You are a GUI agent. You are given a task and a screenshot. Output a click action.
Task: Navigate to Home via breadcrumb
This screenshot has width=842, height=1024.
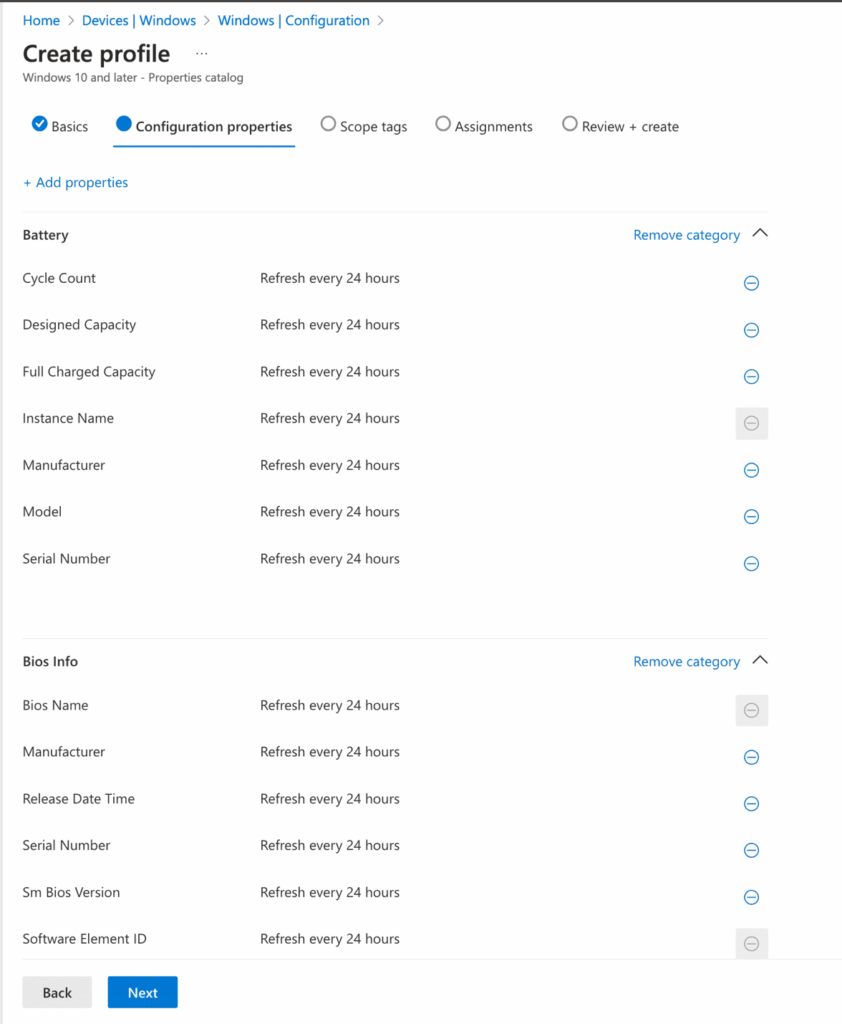click(x=41, y=20)
